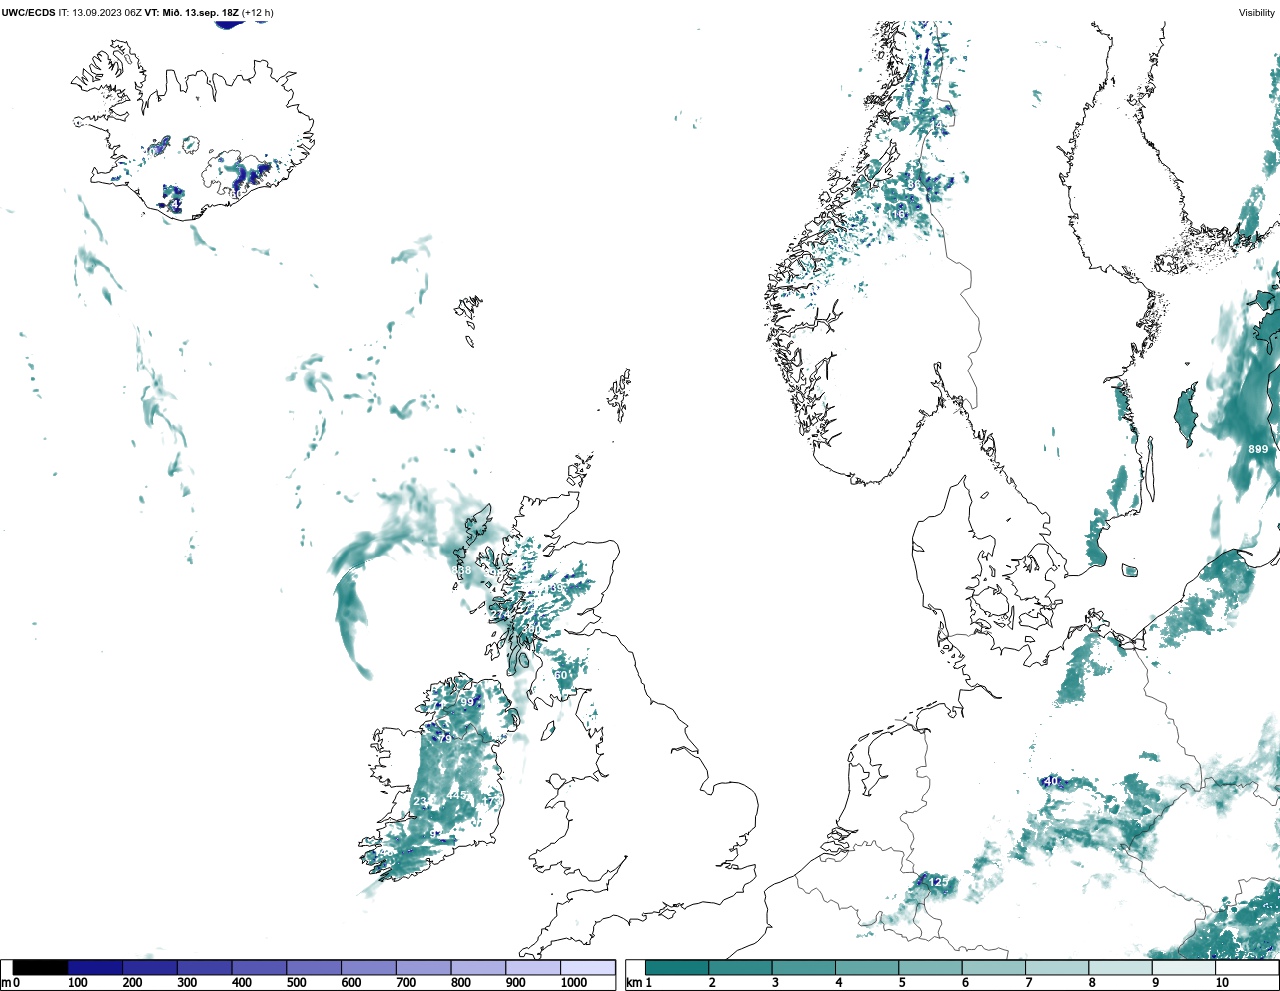Click the '100' metre scale label
Image resolution: width=1280 pixels, height=991 pixels.
coord(77,983)
